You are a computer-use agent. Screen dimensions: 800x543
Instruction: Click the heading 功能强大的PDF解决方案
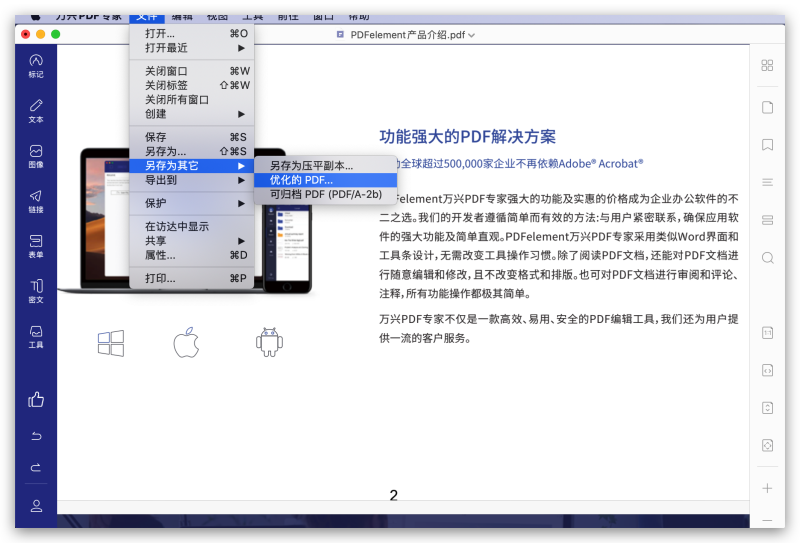point(467,137)
